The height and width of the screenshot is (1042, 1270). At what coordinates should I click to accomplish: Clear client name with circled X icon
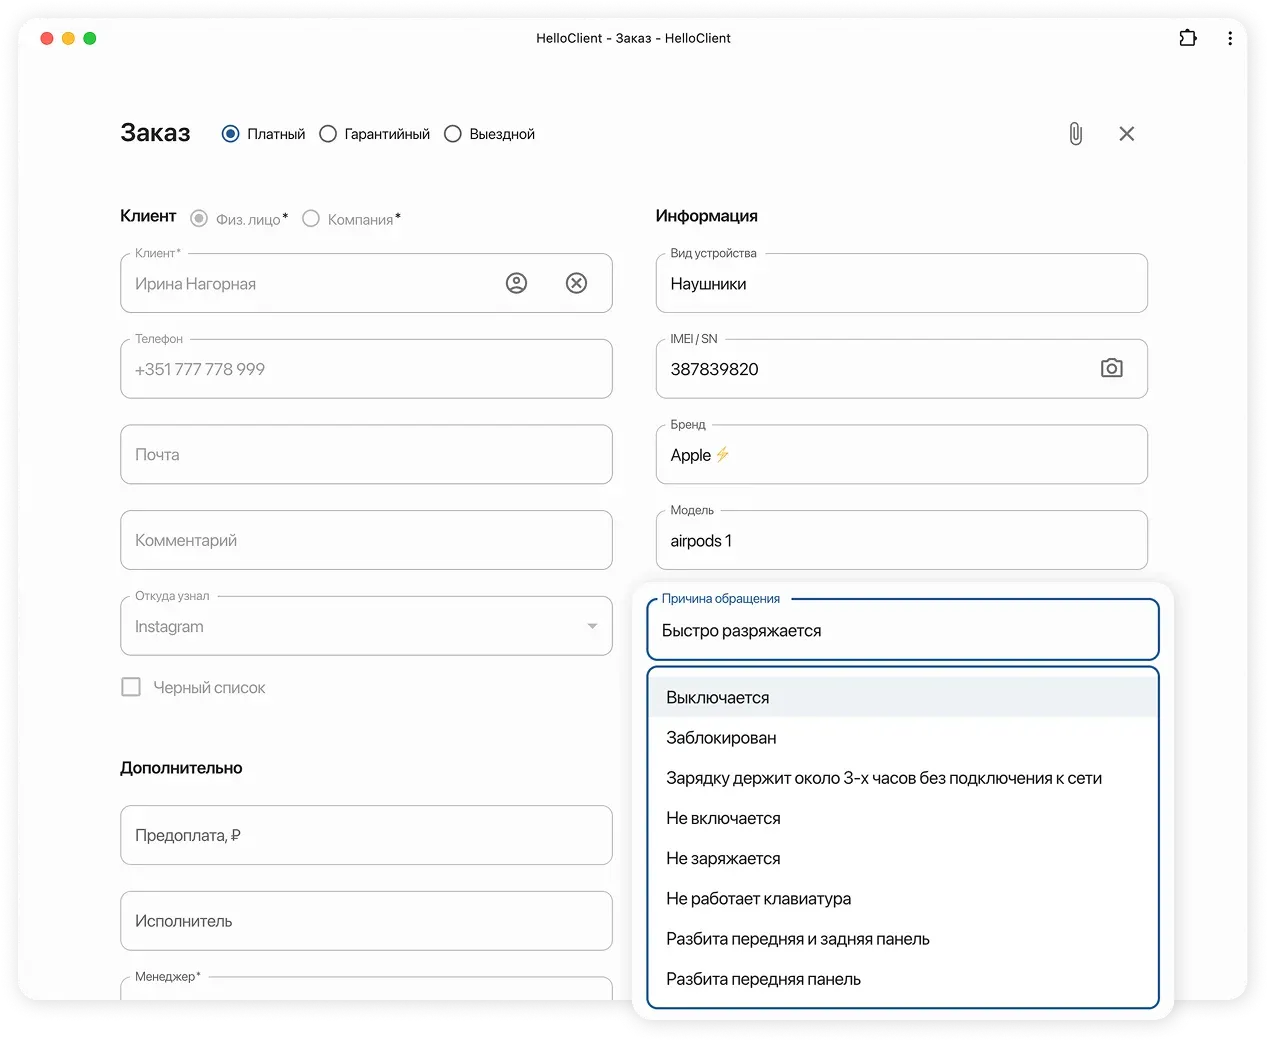(x=576, y=283)
